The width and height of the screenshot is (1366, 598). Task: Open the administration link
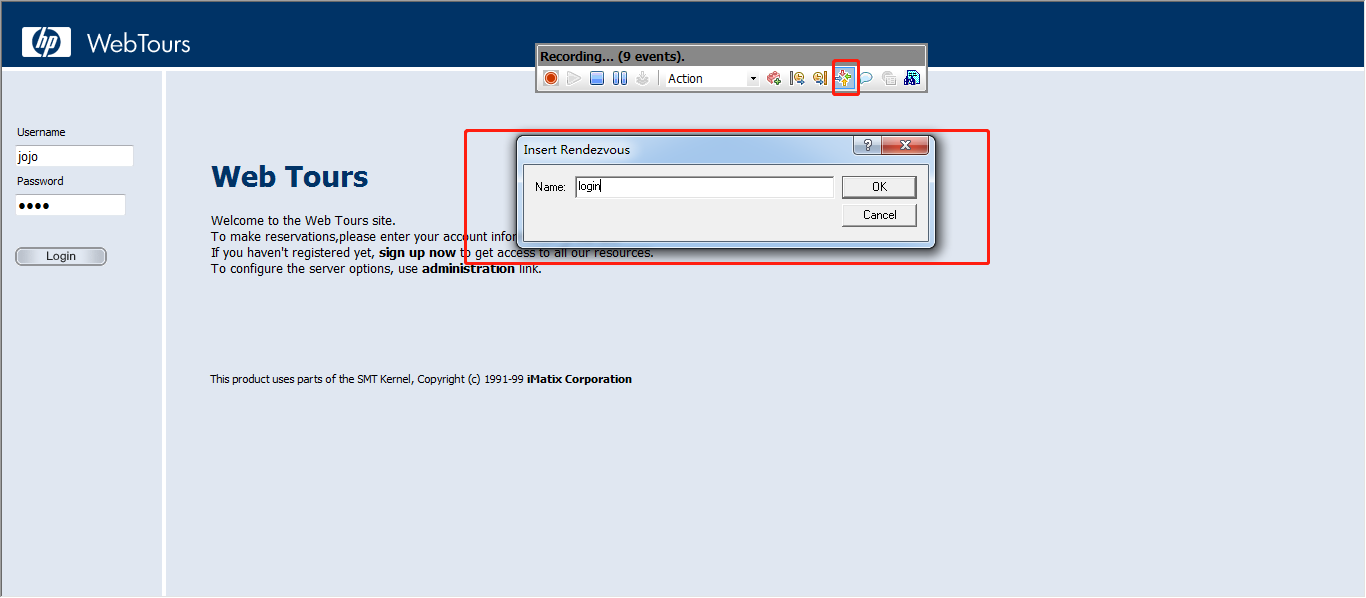tap(468, 269)
